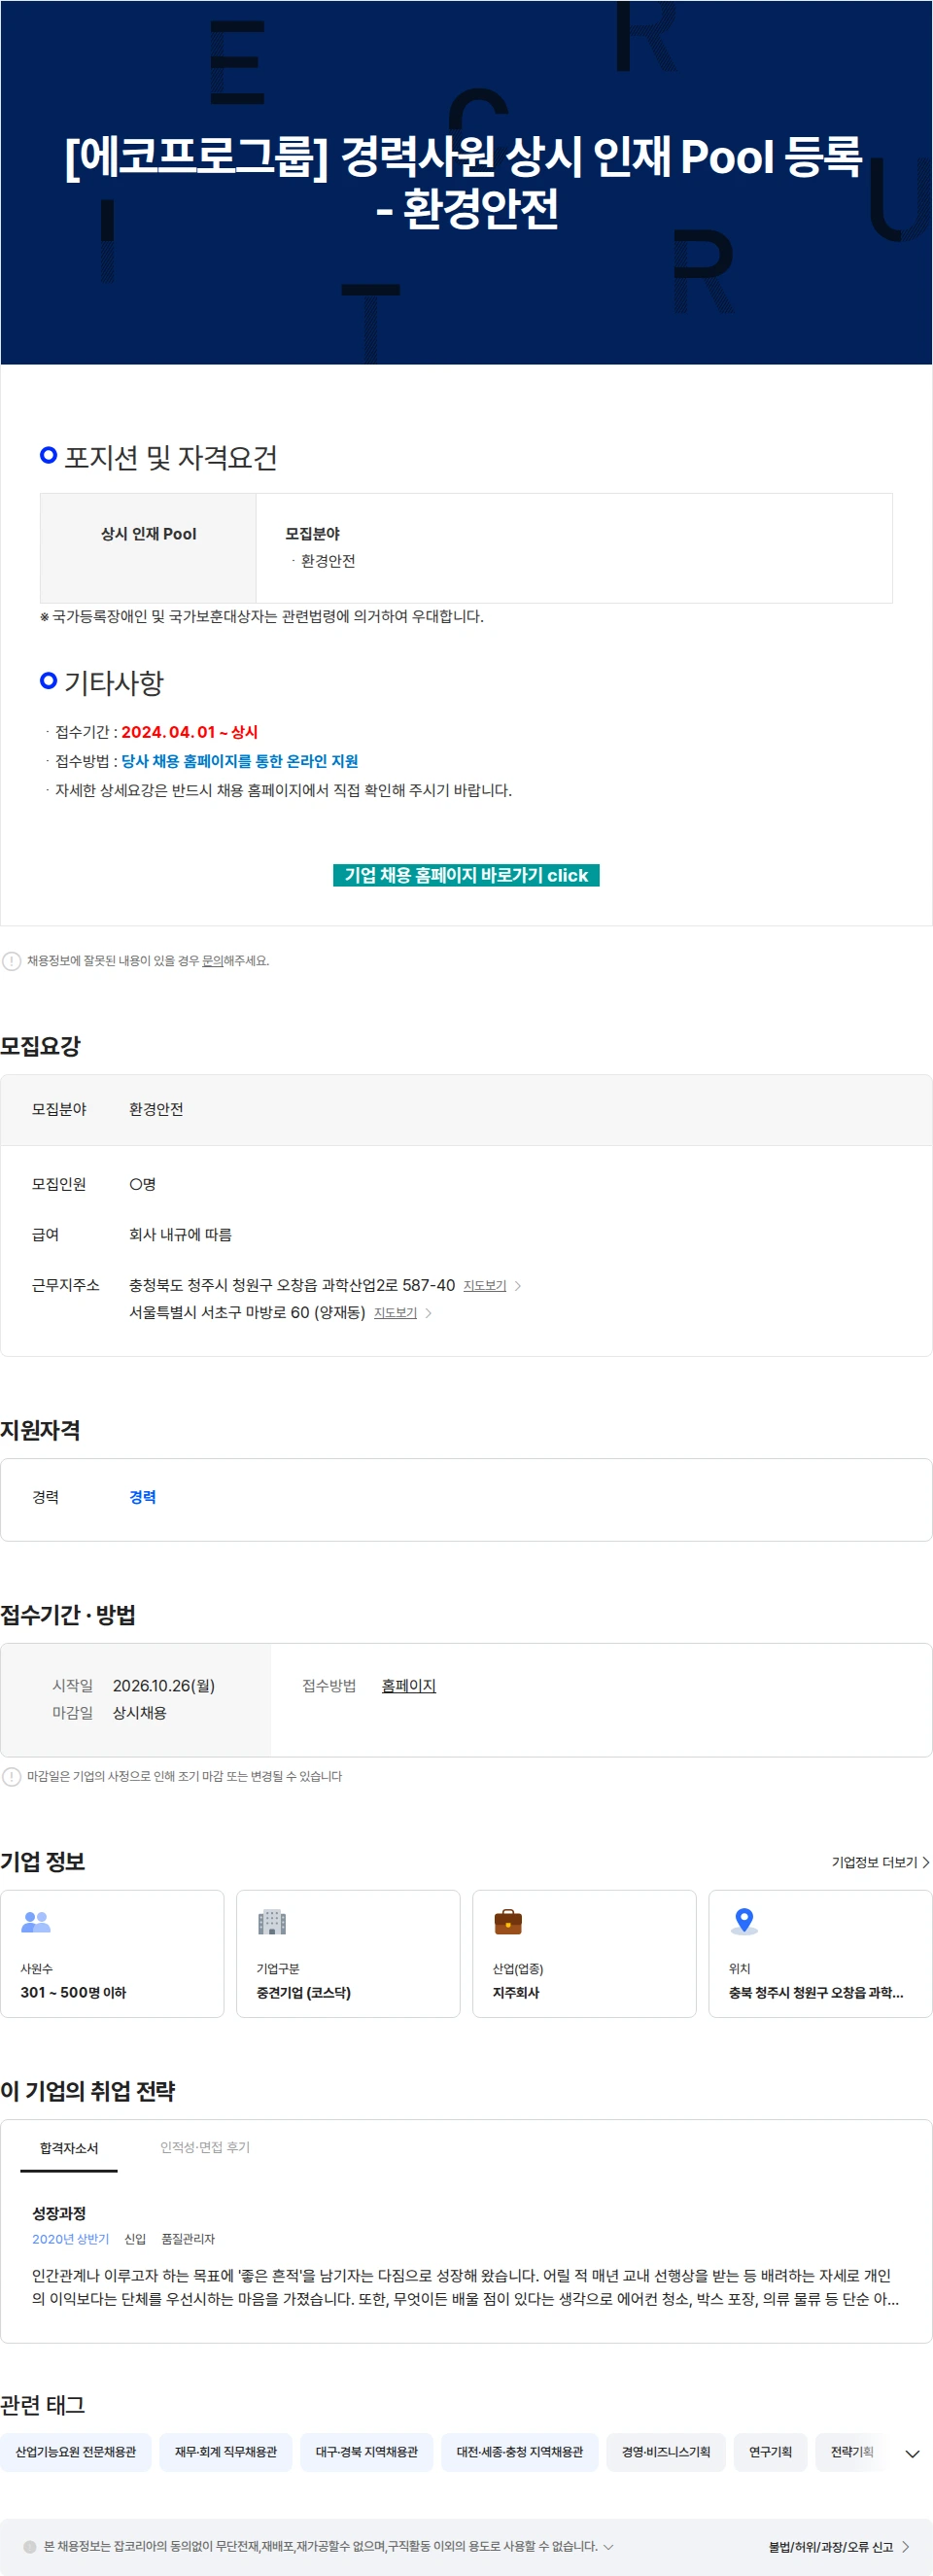Click the blue circle bullet before 기타사항
Image resolution: width=933 pixels, height=2576 pixels.
[x=48, y=680]
